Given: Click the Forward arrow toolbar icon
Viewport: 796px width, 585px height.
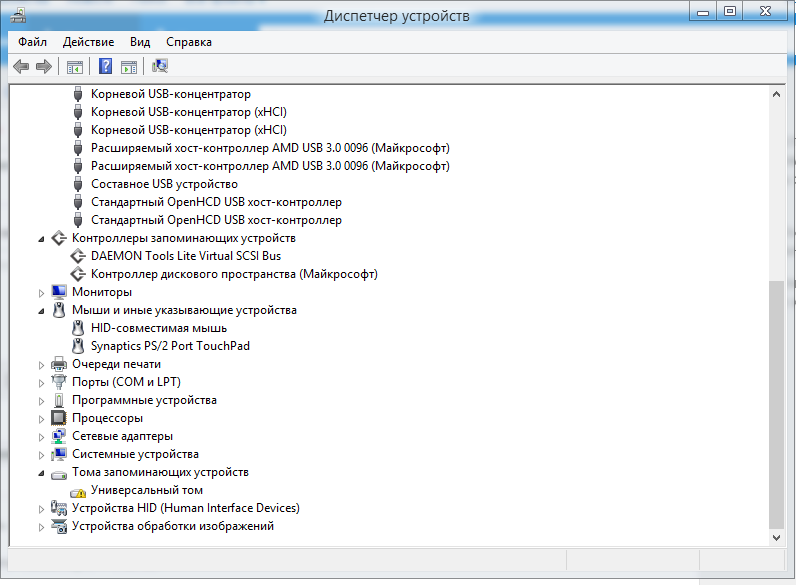Looking at the screenshot, I should click(44, 66).
